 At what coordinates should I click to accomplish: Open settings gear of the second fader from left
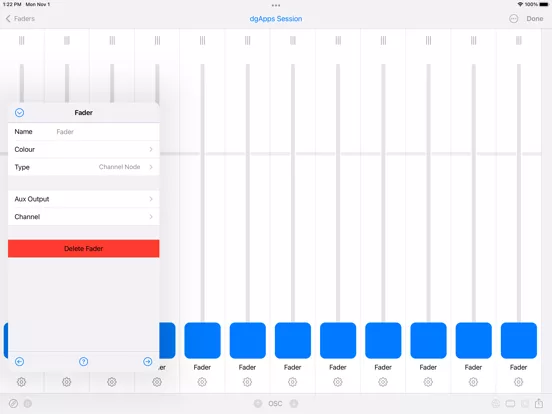67,382
